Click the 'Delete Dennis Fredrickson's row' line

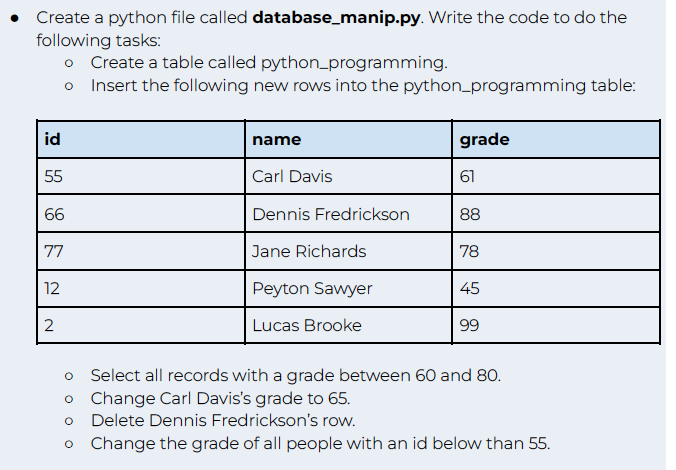(x=223, y=420)
